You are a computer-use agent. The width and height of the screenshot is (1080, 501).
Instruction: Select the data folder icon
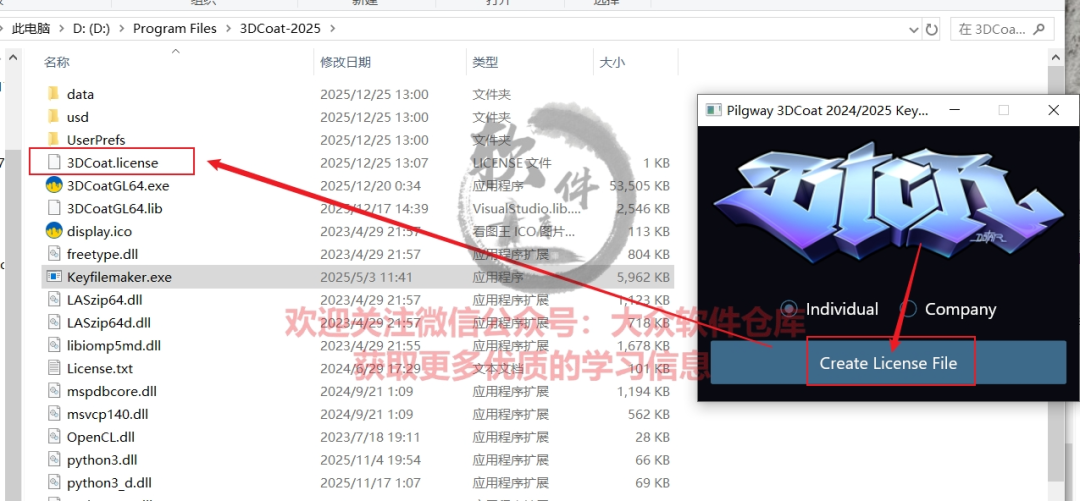(54, 94)
